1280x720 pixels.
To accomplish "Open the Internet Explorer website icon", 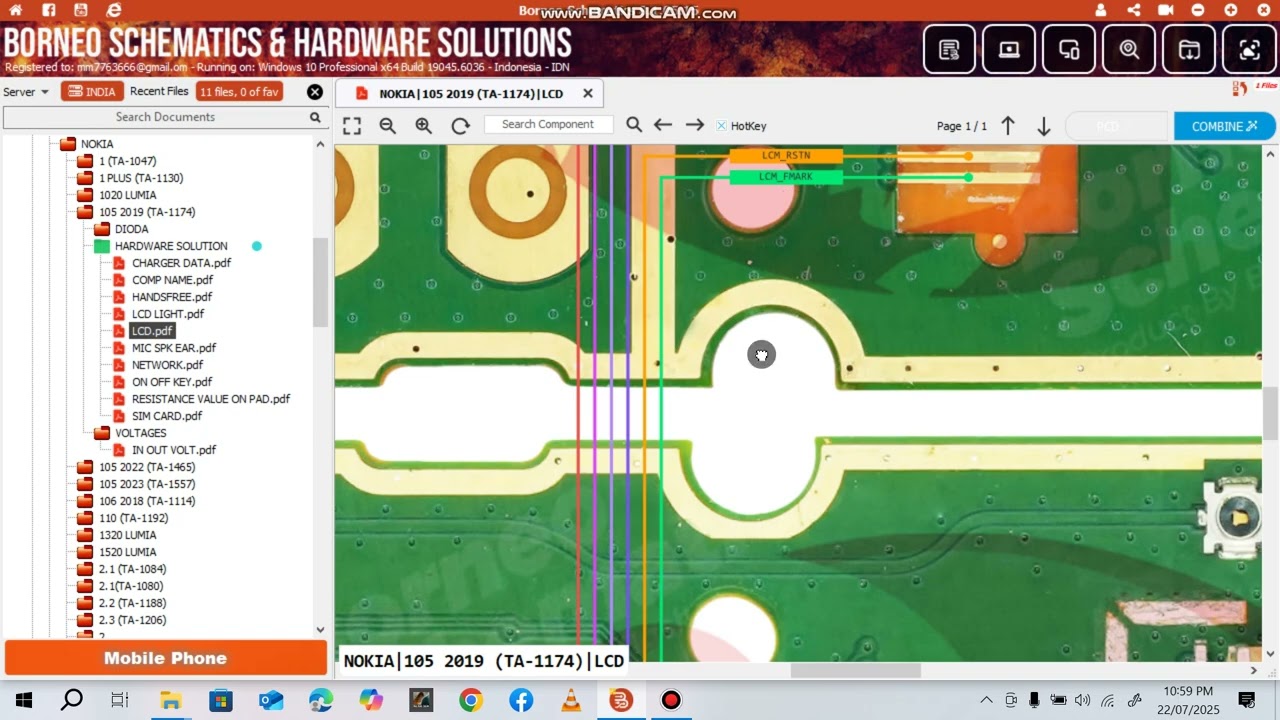I will click(x=114, y=10).
